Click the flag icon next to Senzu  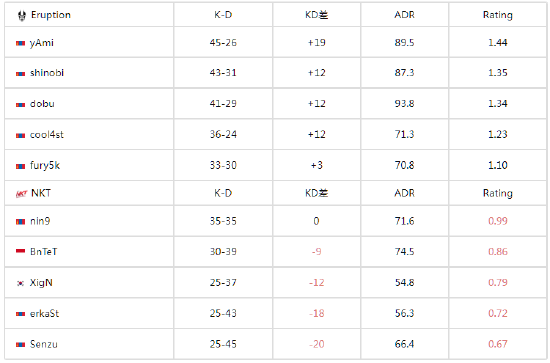tap(20, 345)
